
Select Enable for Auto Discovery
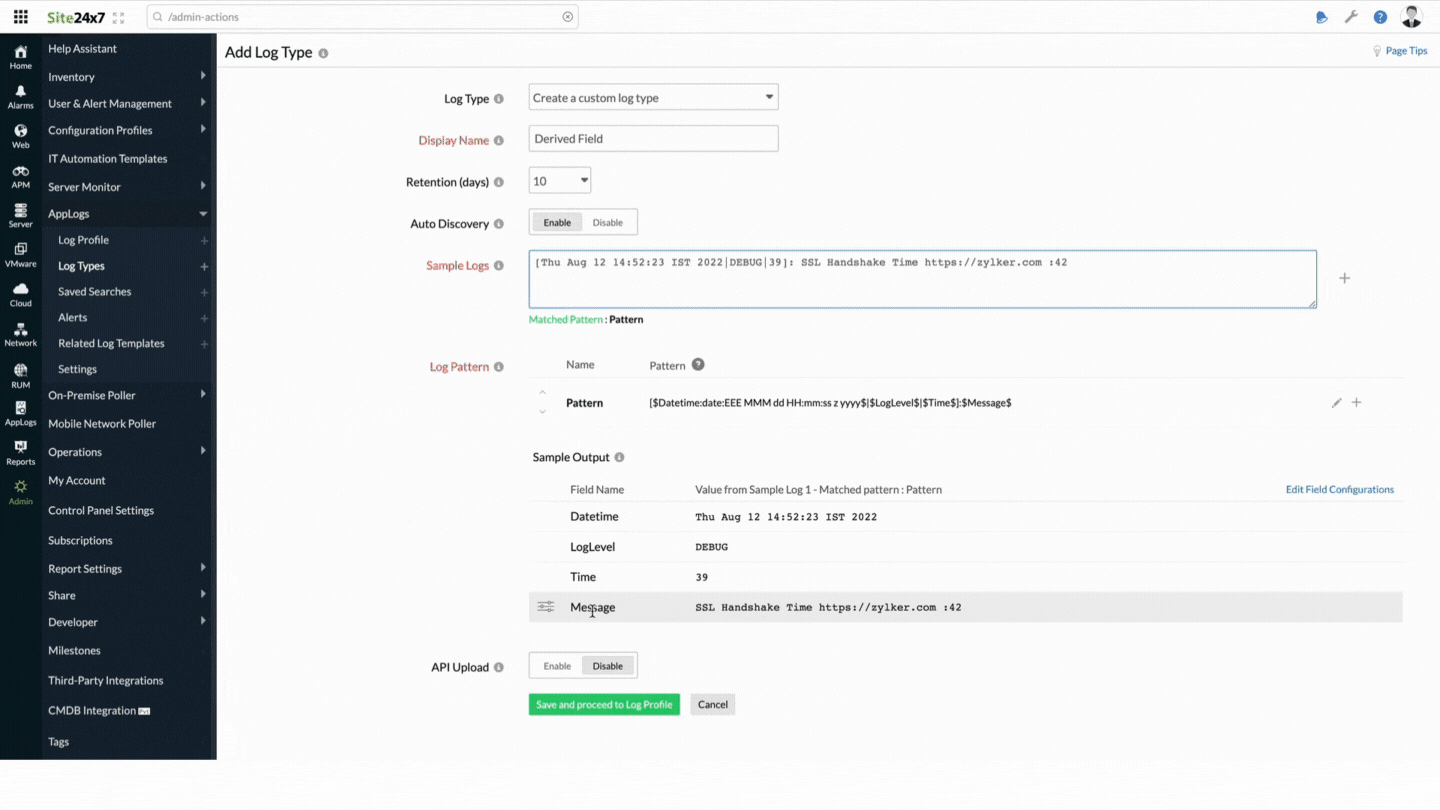(x=557, y=223)
